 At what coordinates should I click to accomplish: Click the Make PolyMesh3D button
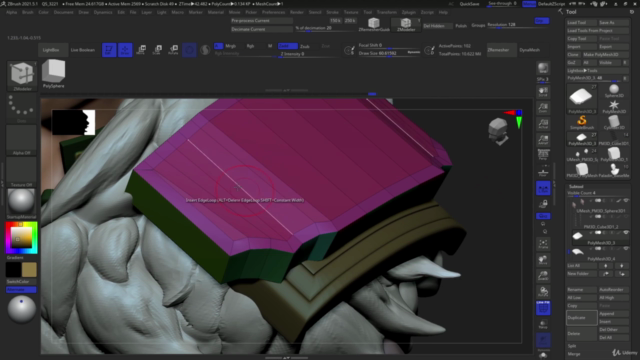click(606, 55)
